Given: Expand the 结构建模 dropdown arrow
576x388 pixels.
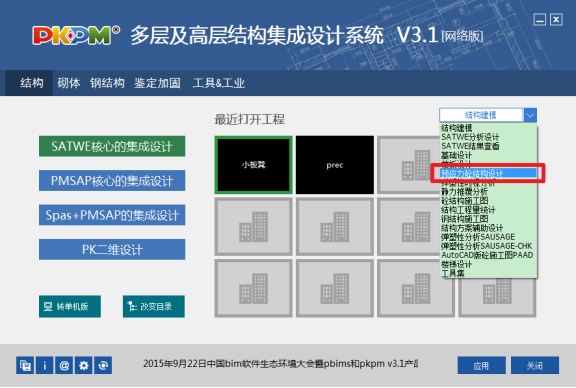Looking at the screenshot, I should pyautogui.click(x=530, y=115).
